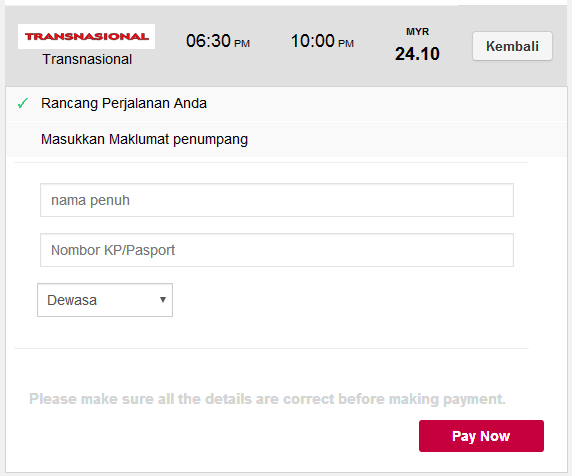Click the PM label beside 06:30
This screenshot has width=573, height=476.
point(242,44)
